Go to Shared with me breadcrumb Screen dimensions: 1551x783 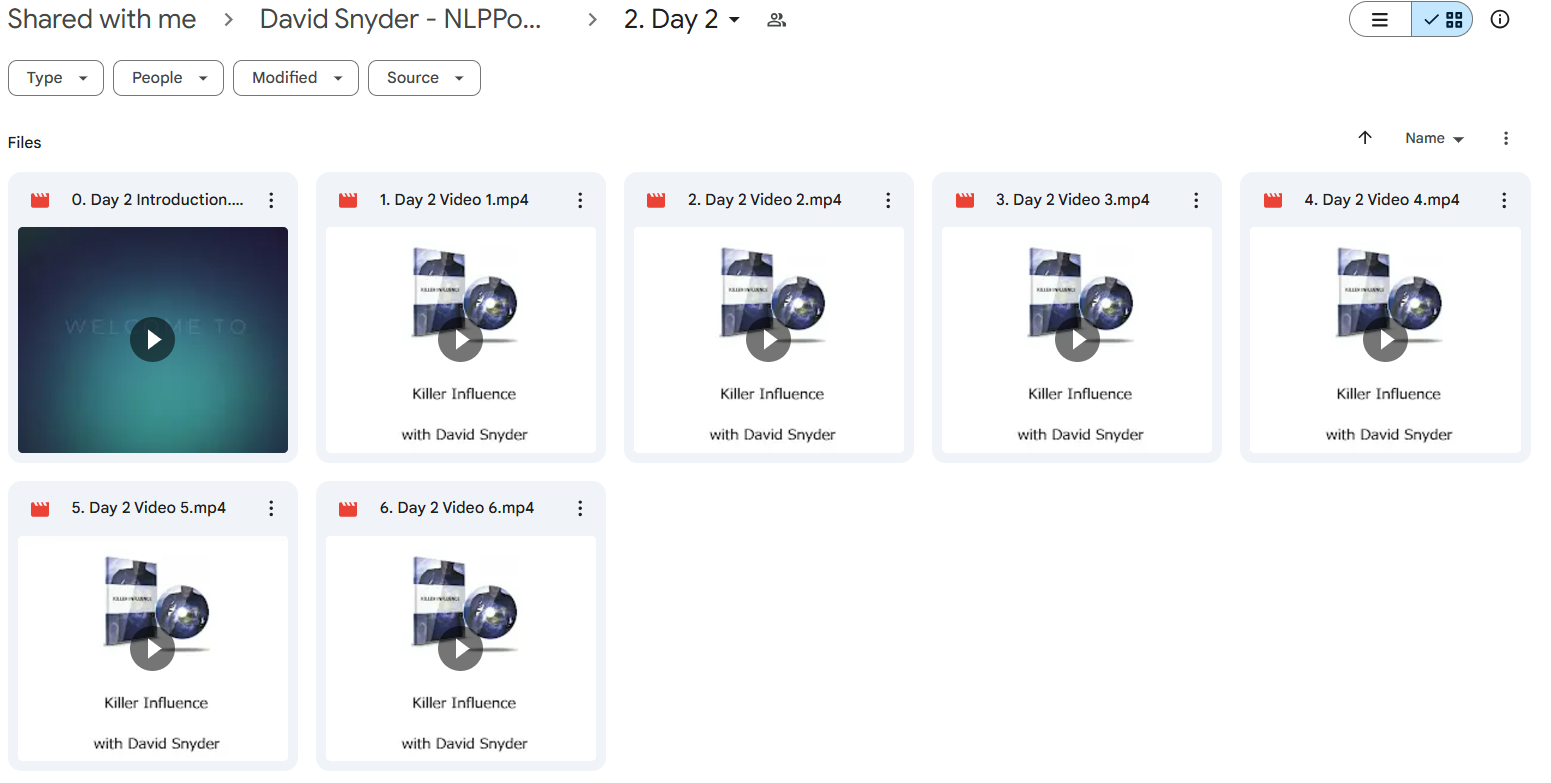102,19
